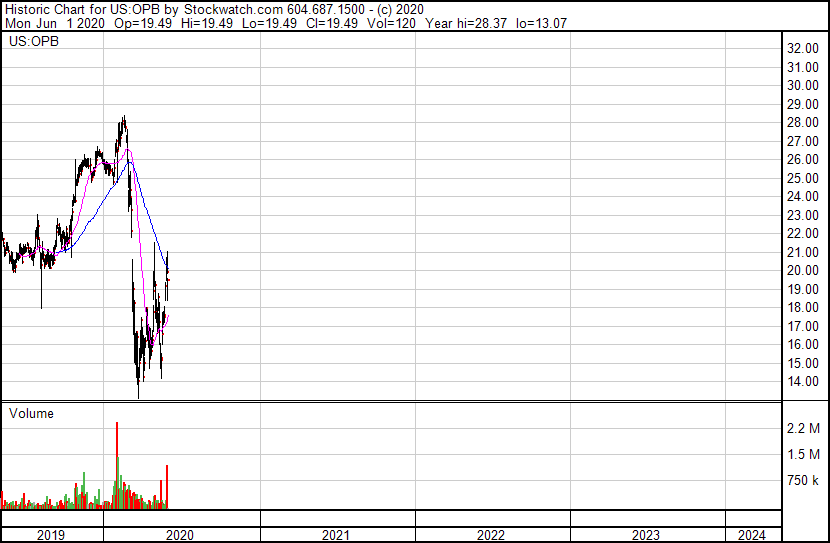Click the 2019 year label on timeline
This screenshot has width=830, height=543.
pos(51,535)
